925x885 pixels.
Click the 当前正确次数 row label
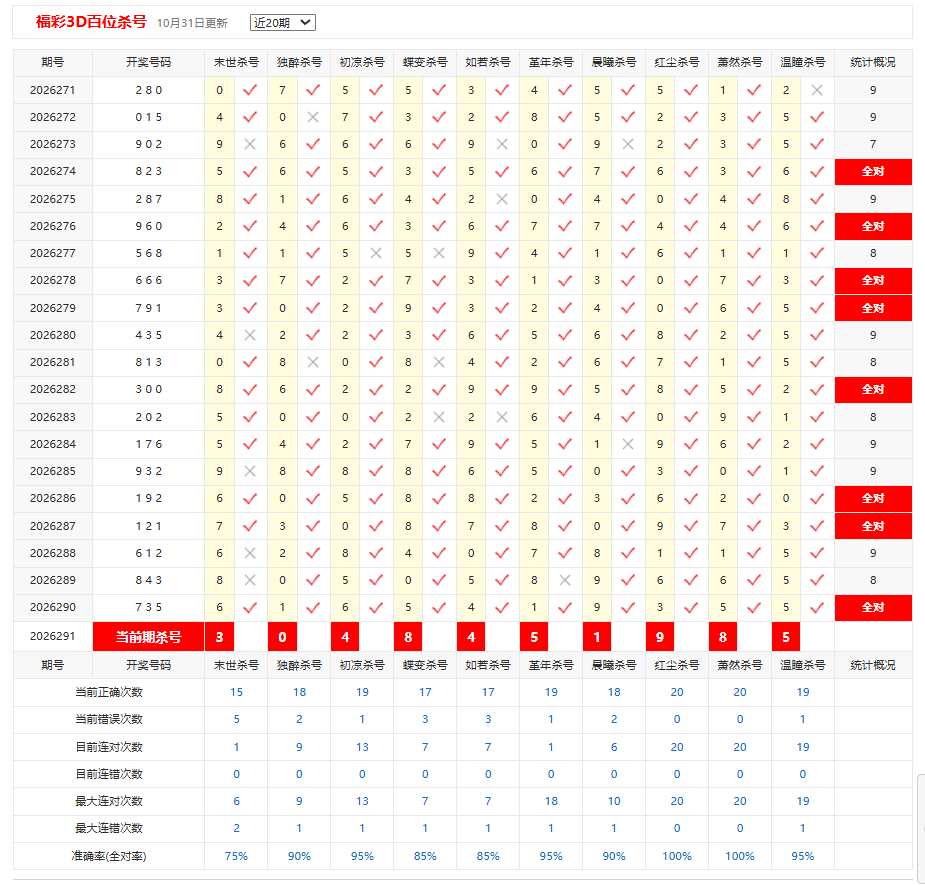tap(109, 693)
